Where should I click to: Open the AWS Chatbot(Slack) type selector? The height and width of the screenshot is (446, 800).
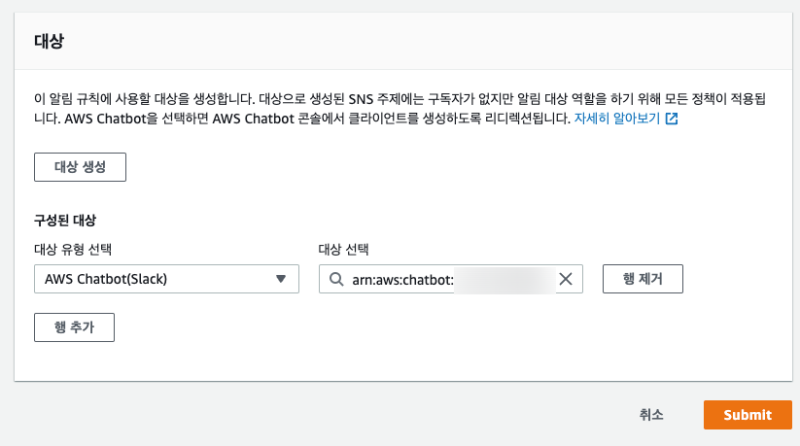[166, 279]
